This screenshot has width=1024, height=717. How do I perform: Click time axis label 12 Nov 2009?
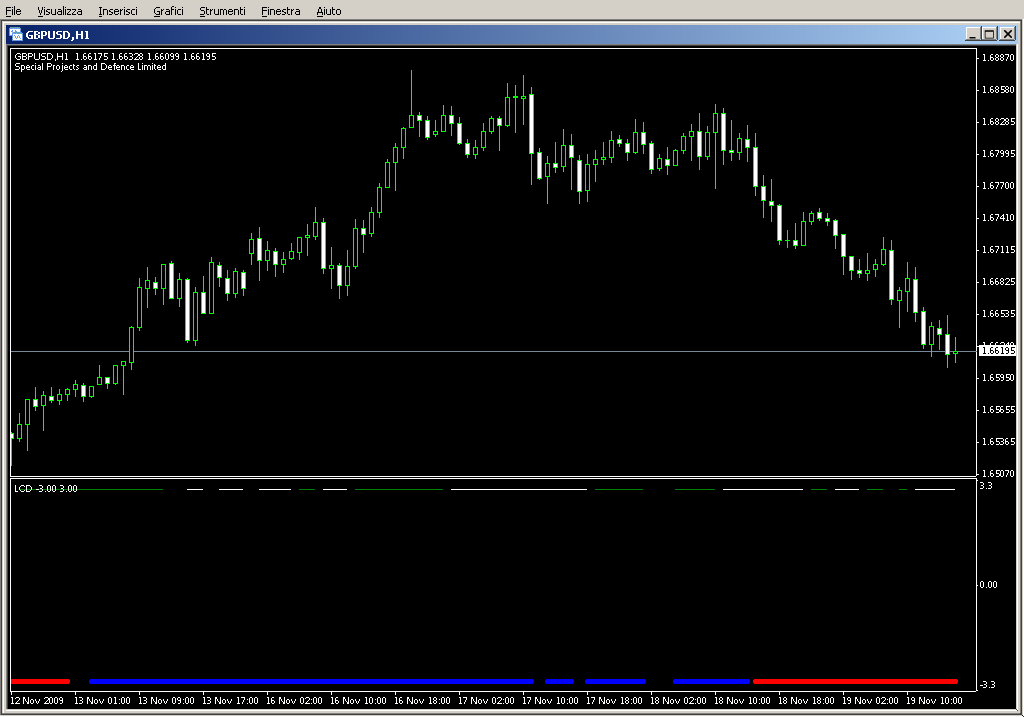click(x=37, y=701)
